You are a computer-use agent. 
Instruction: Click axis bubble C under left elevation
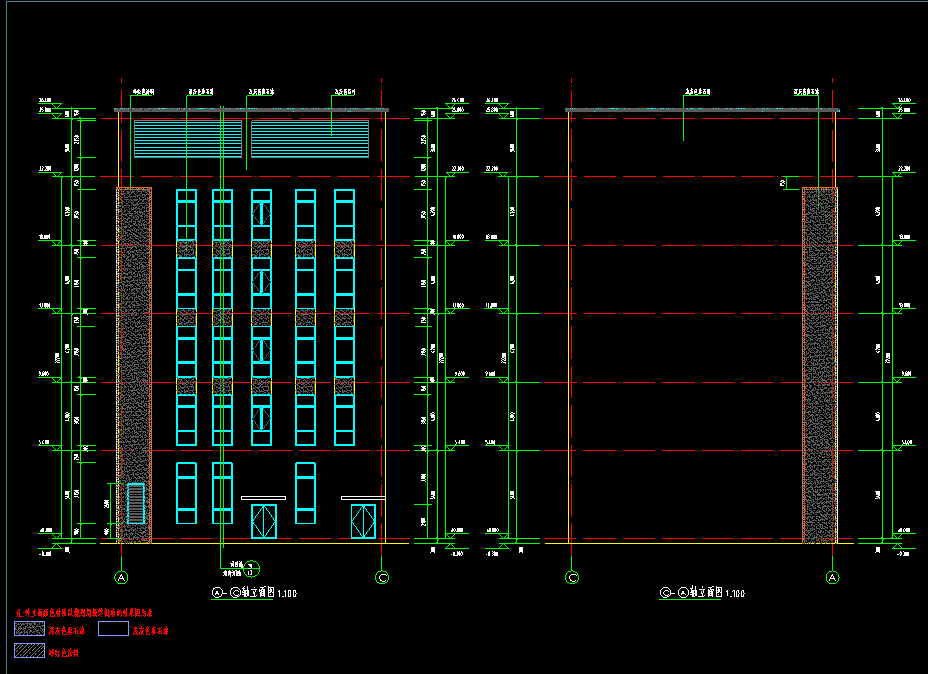coord(381,577)
